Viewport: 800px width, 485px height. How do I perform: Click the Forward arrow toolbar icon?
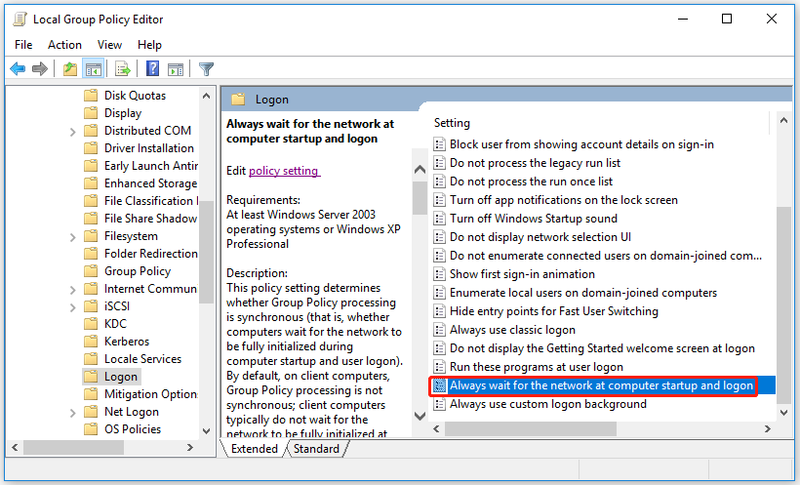[40, 68]
